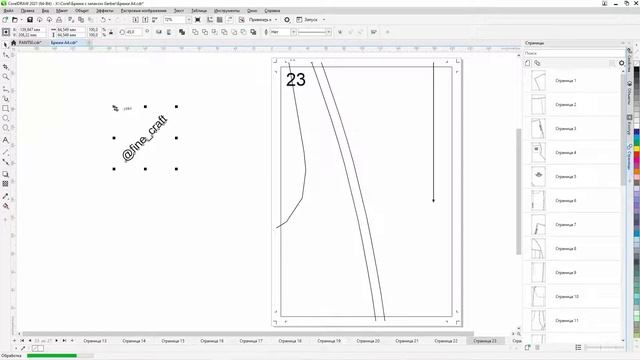This screenshot has width=640, height=360.
Task: Open the Options gear icon in toolbar
Action: [287, 20]
